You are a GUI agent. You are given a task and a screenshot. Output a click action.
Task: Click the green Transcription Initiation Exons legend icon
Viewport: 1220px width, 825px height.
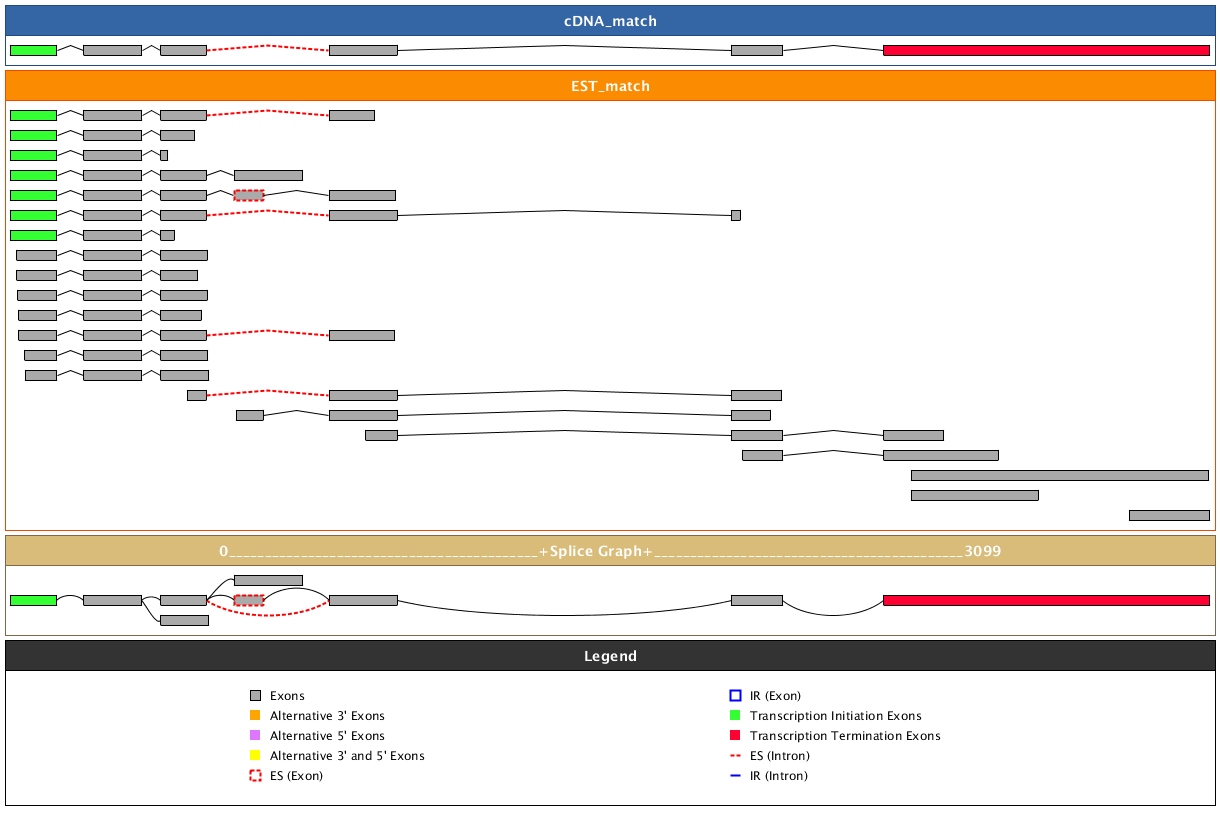[735, 716]
